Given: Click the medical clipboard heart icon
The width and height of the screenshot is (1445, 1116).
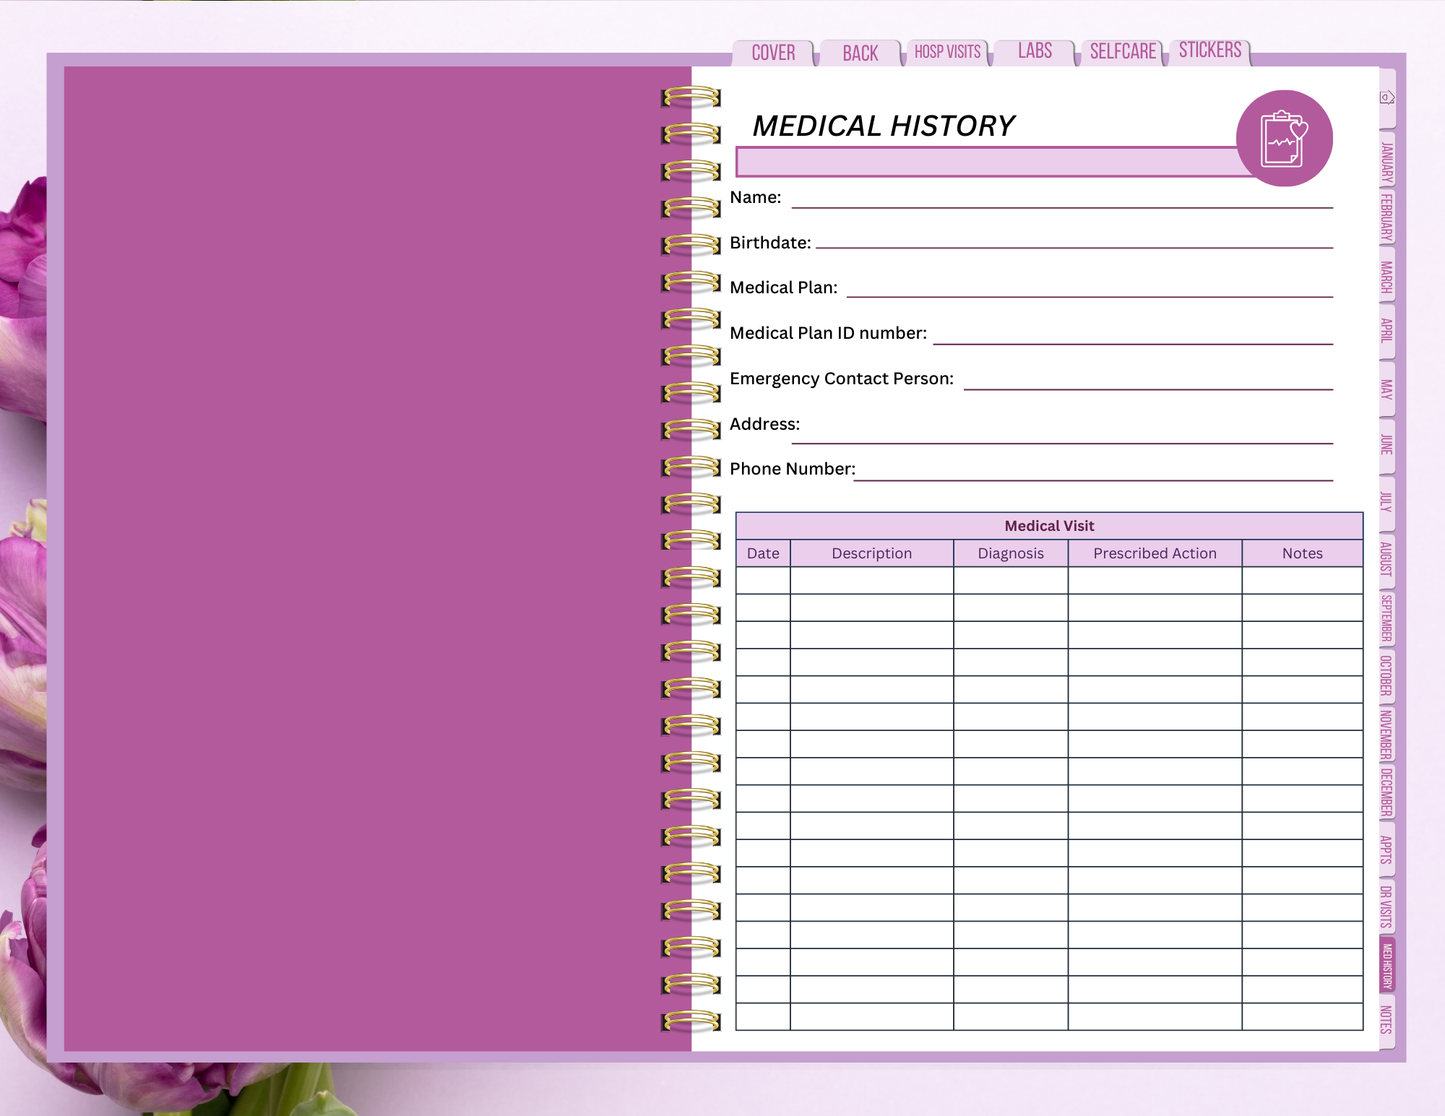Looking at the screenshot, I should pos(1284,139).
